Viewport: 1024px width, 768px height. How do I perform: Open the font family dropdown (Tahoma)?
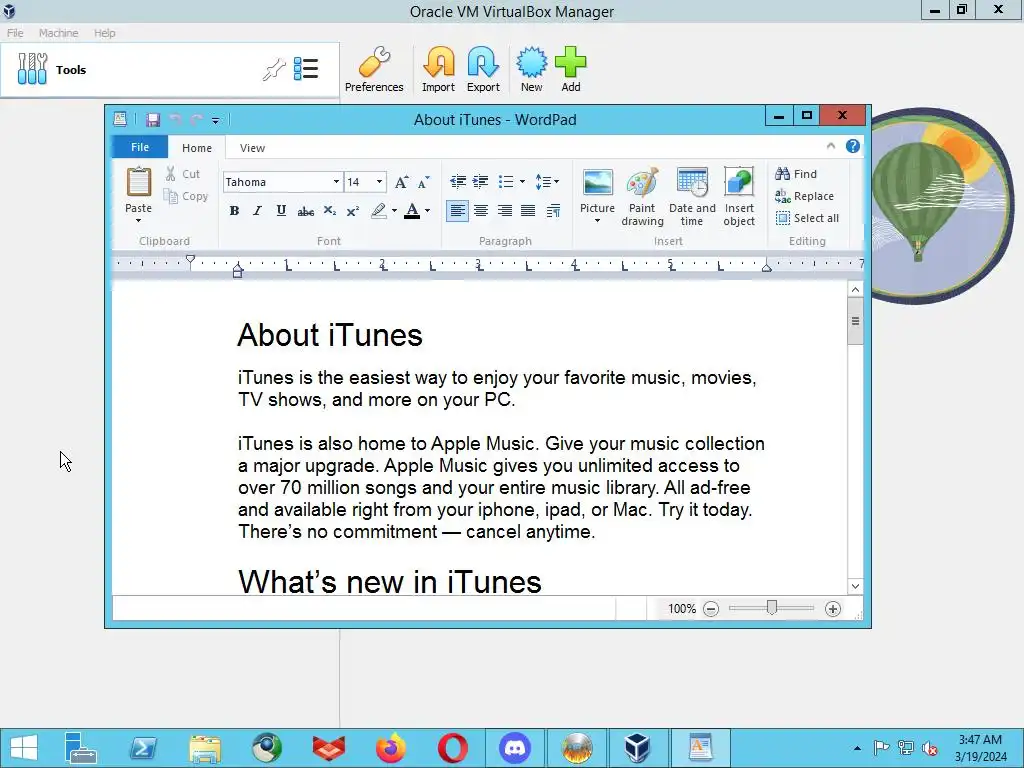pos(336,182)
